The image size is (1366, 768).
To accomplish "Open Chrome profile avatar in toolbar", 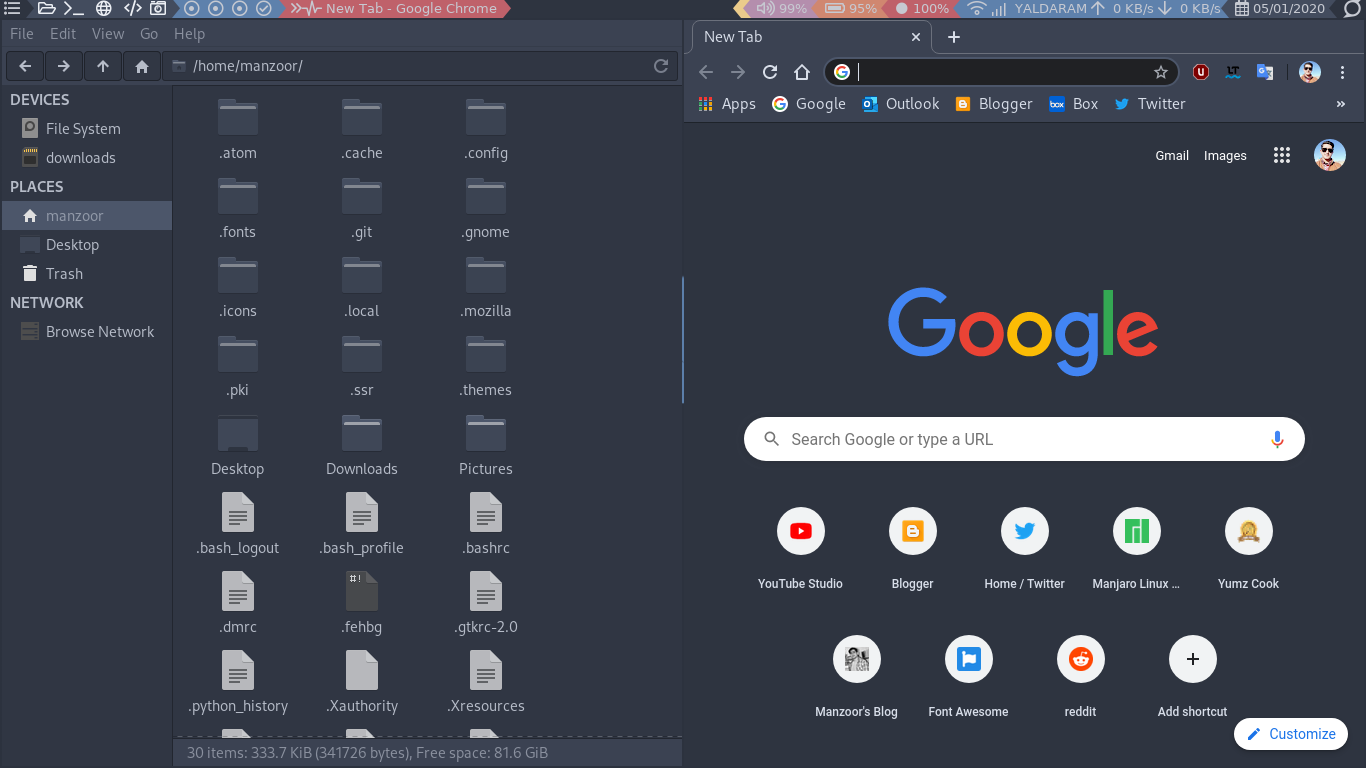I will tap(1310, 72).
